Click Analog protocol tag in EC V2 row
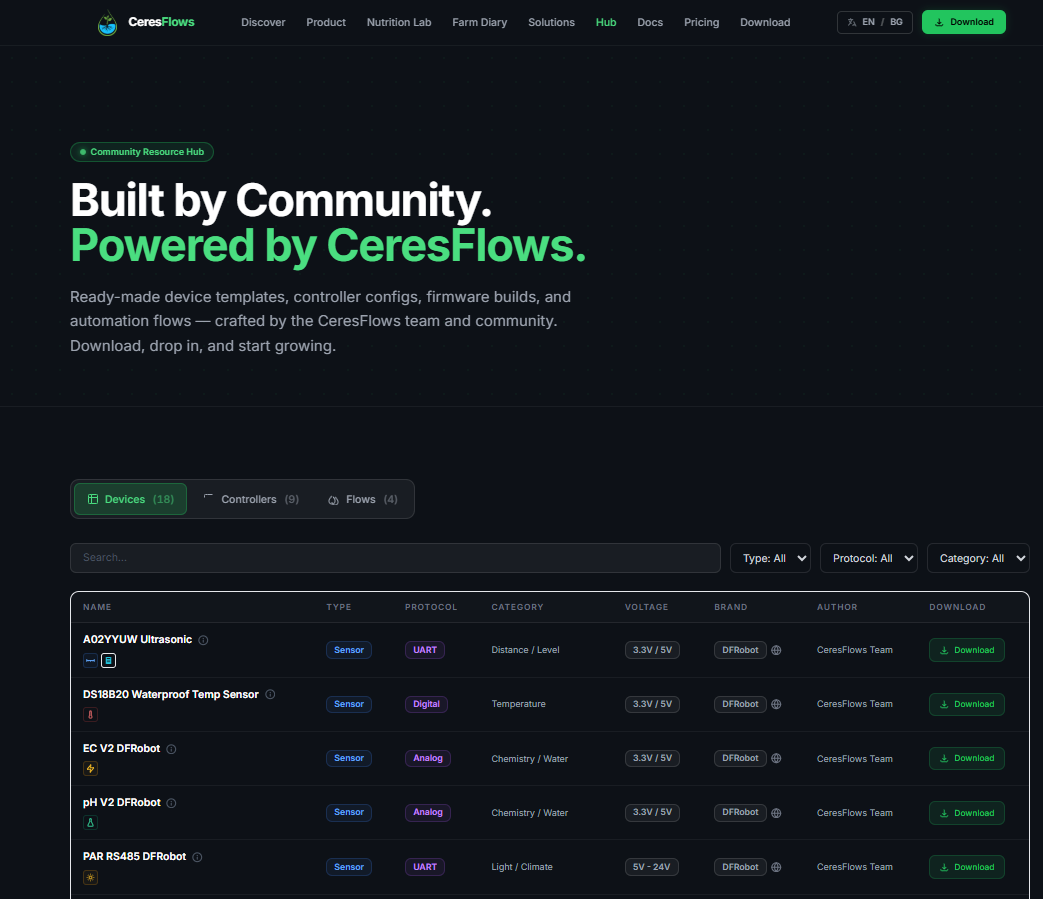The width and height of the screenshot is (1043, 899). point(428,758)
